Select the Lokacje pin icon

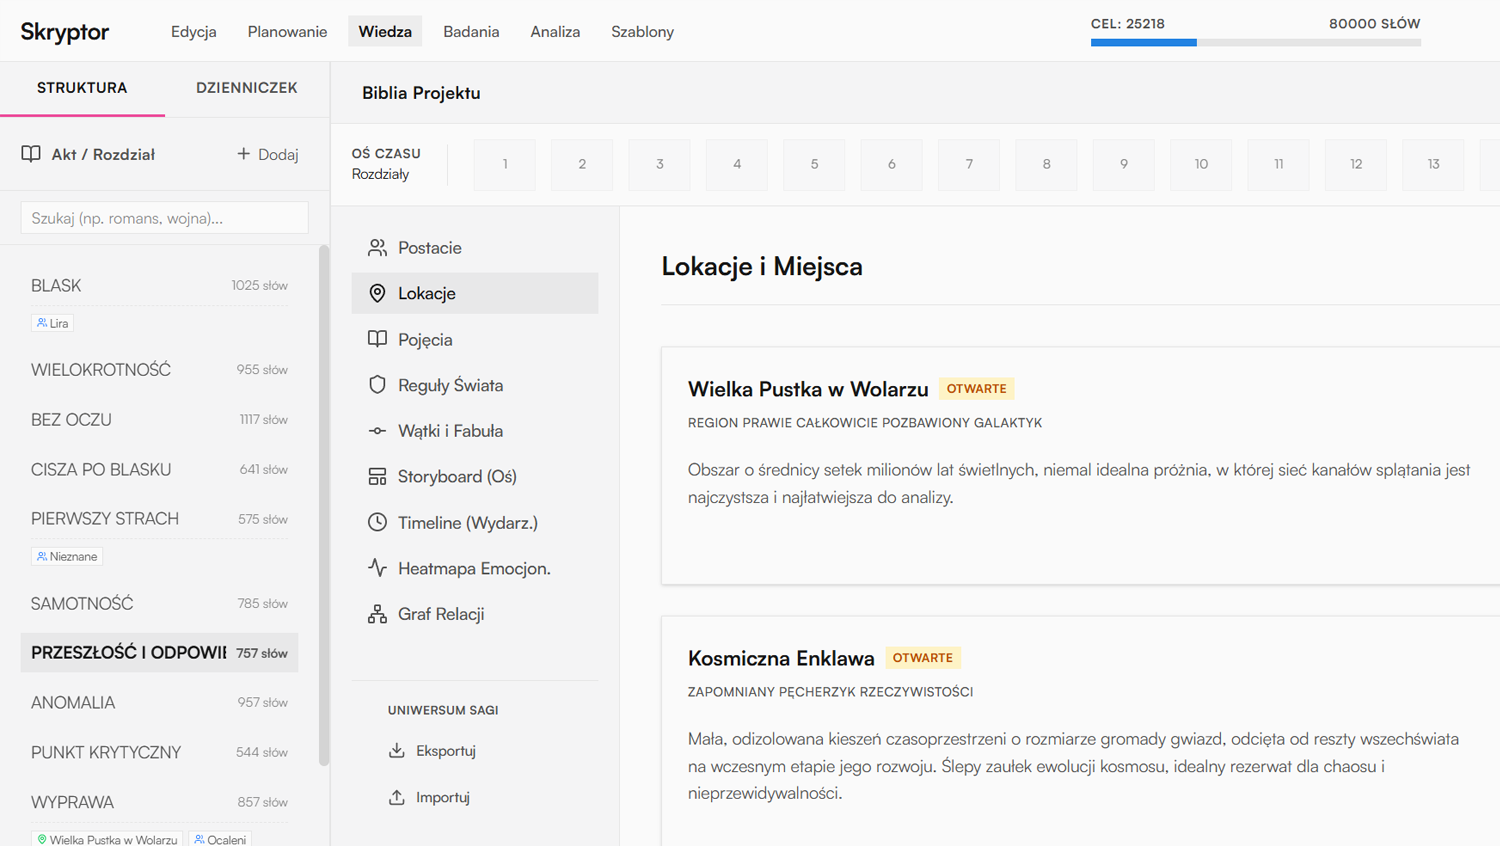coord(377,293)
